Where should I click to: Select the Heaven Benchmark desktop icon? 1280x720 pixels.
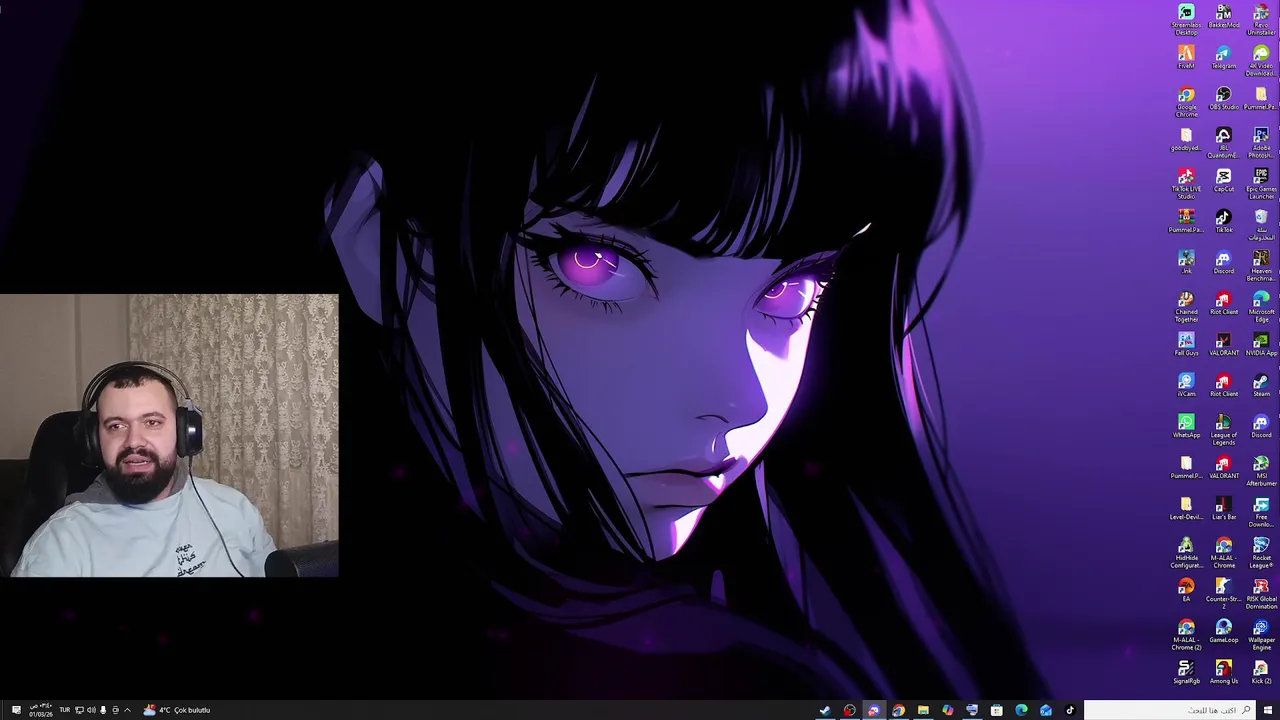(1261, 266)
